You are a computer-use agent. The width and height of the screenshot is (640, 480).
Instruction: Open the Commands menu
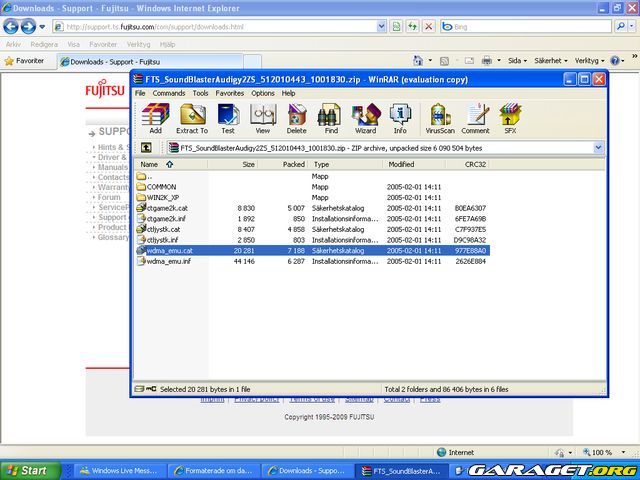[169, 93]
